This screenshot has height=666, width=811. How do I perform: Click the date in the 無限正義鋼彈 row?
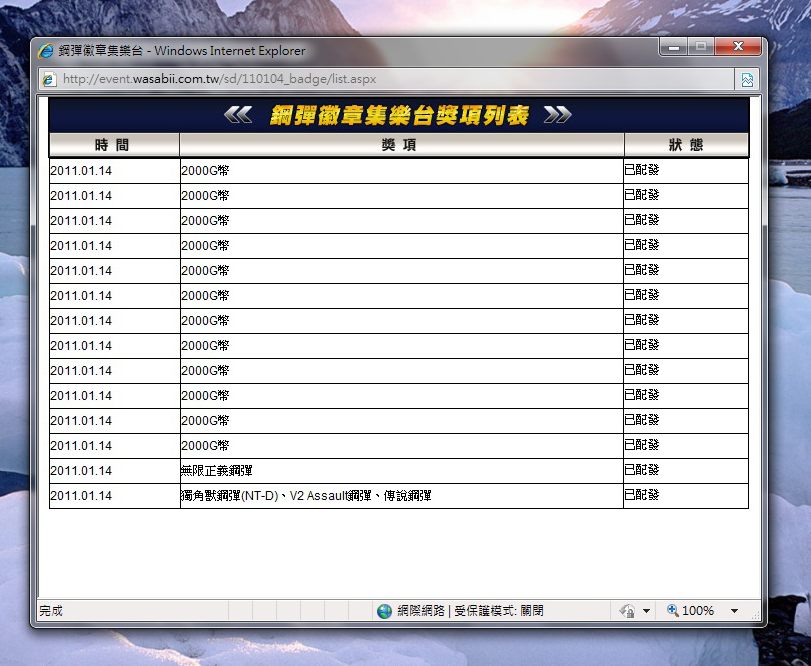[81, 471]
